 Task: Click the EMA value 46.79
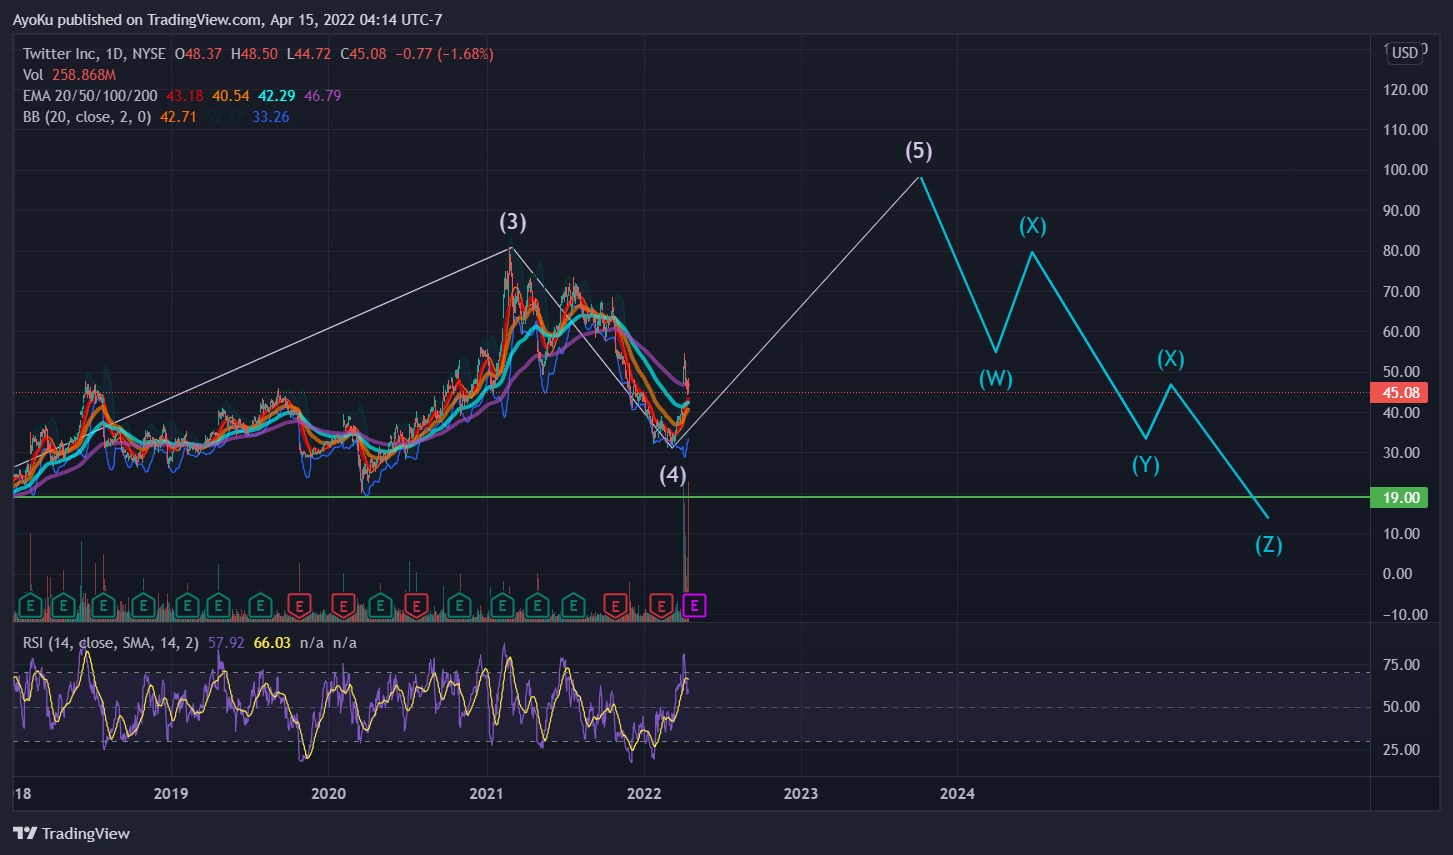323,96
